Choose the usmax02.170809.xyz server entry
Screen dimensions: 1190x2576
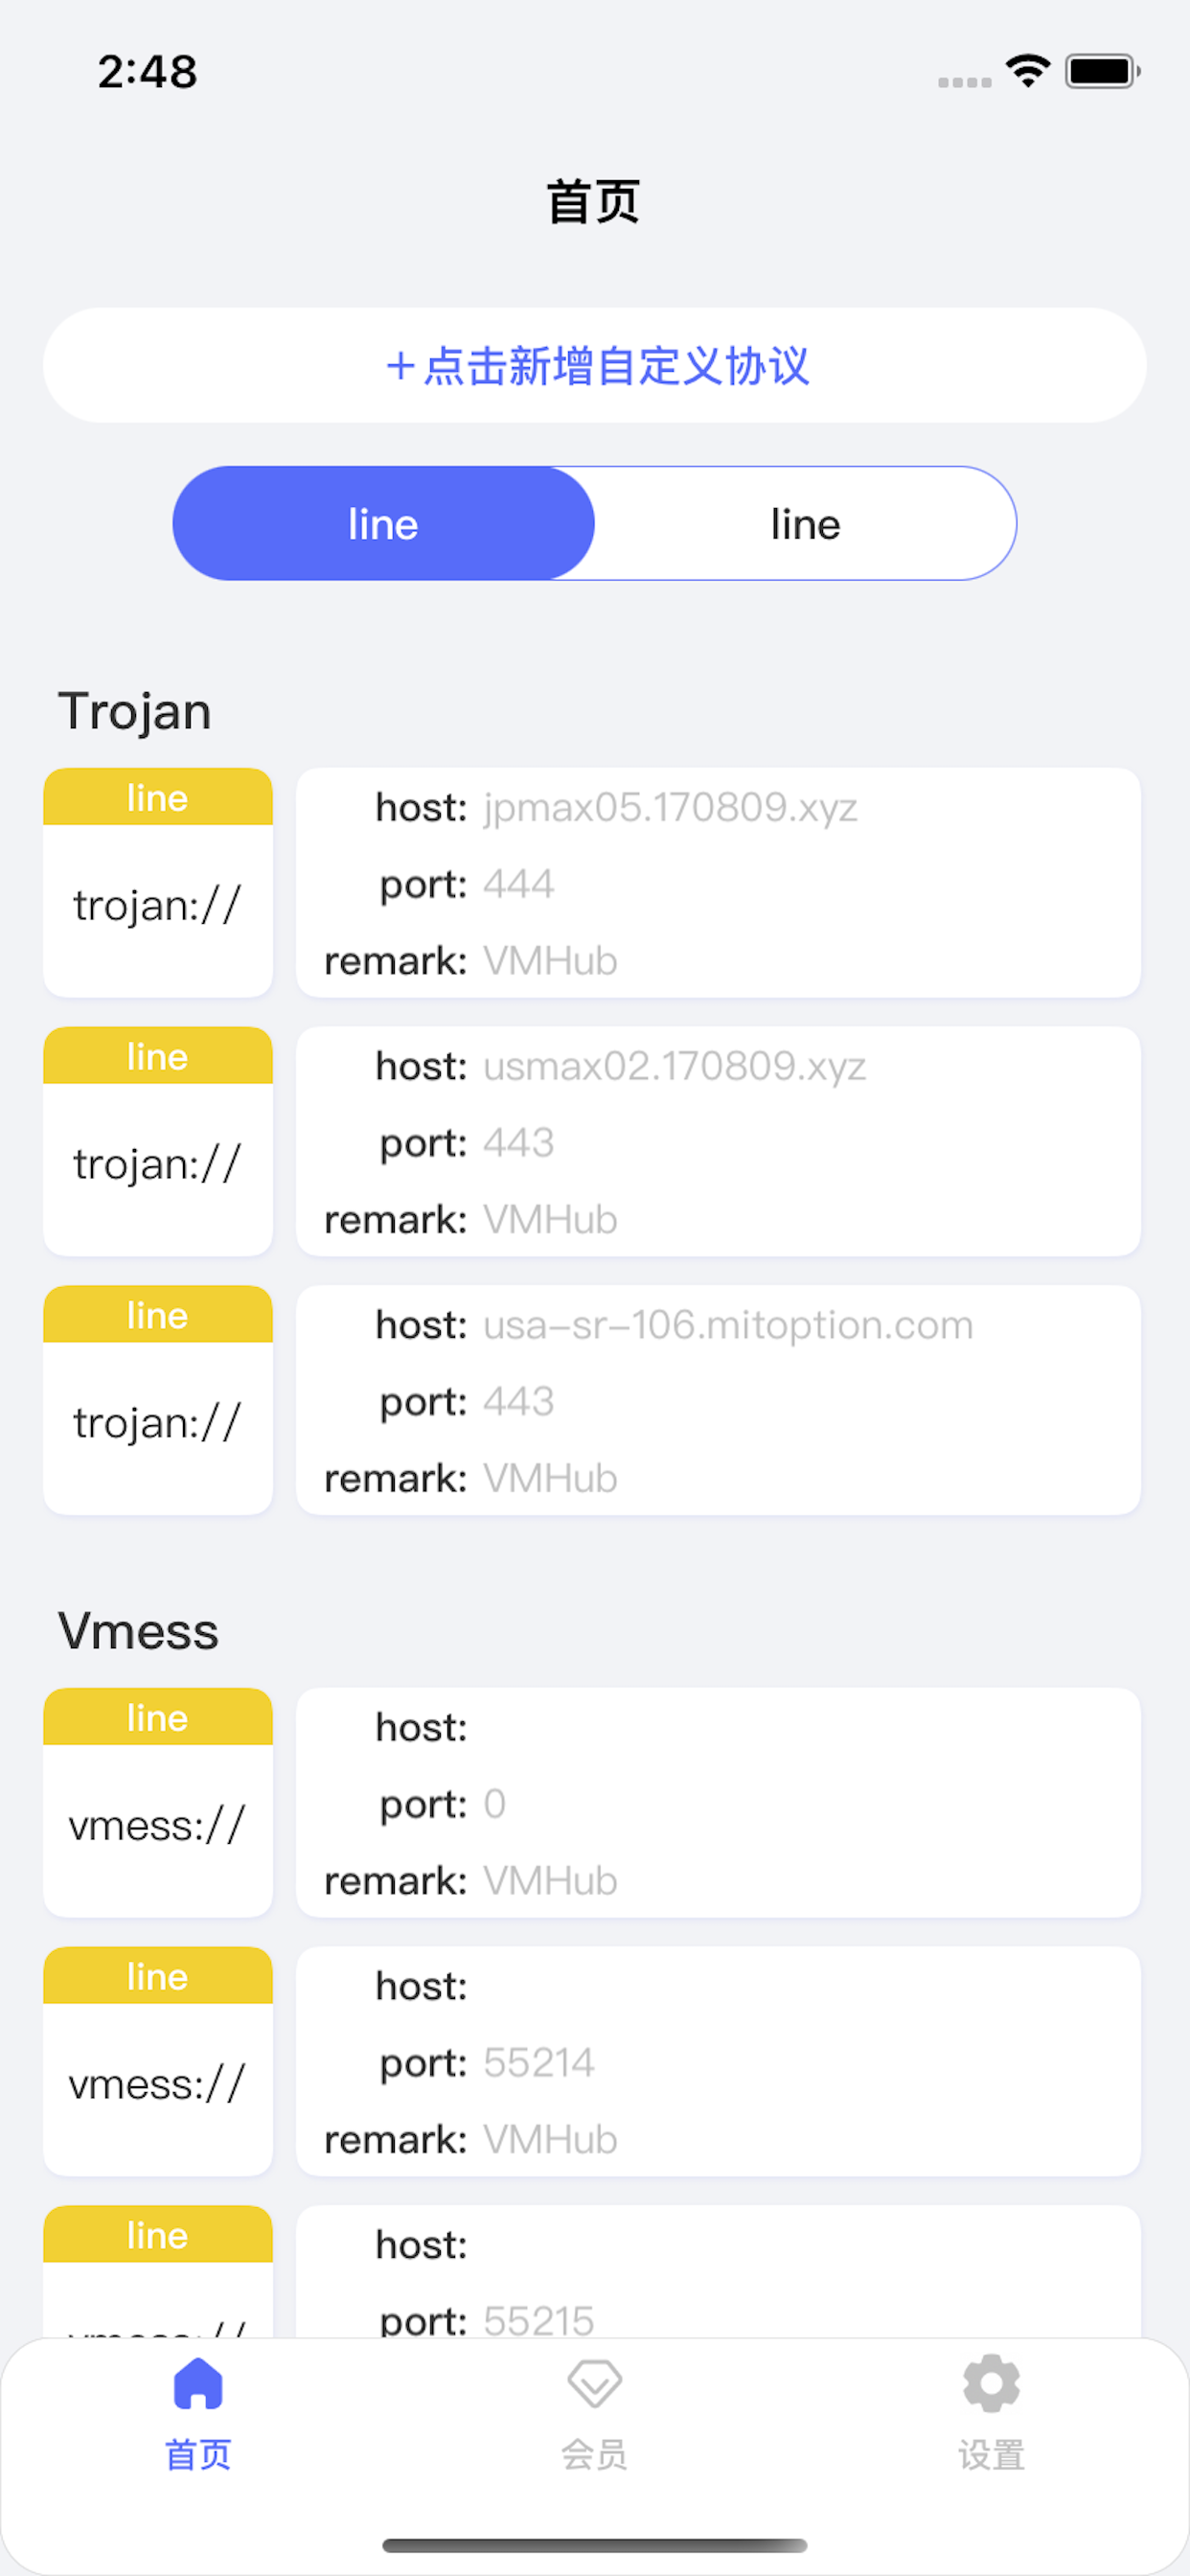718,1142
